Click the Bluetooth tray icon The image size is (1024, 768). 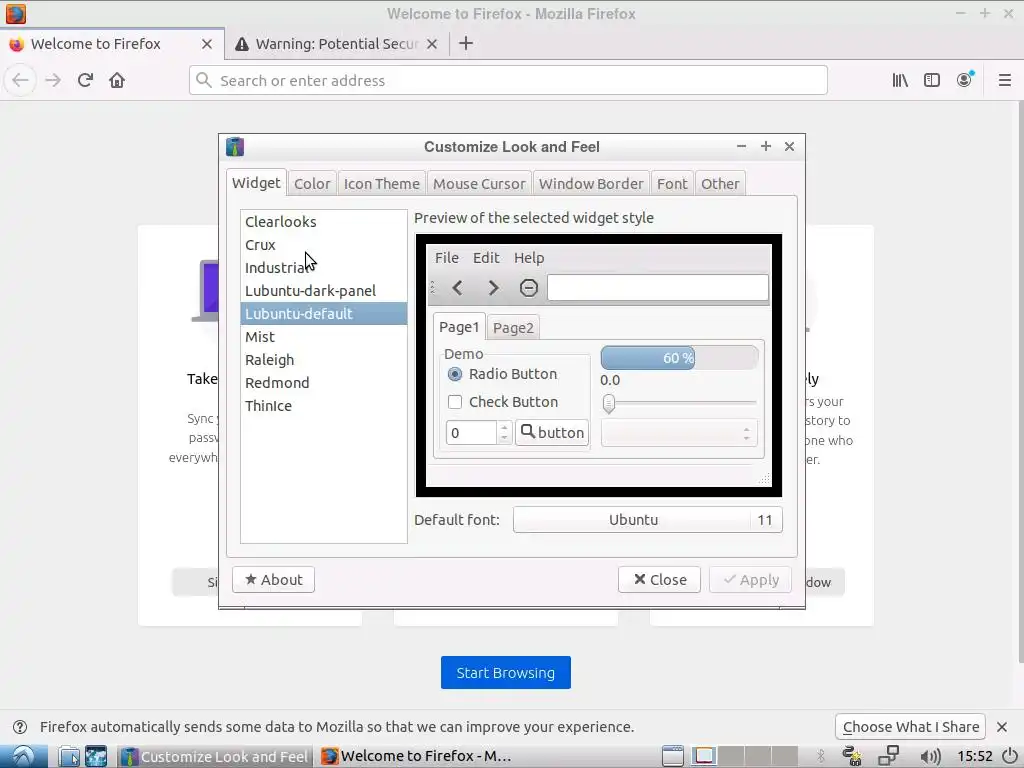point(821,756)
